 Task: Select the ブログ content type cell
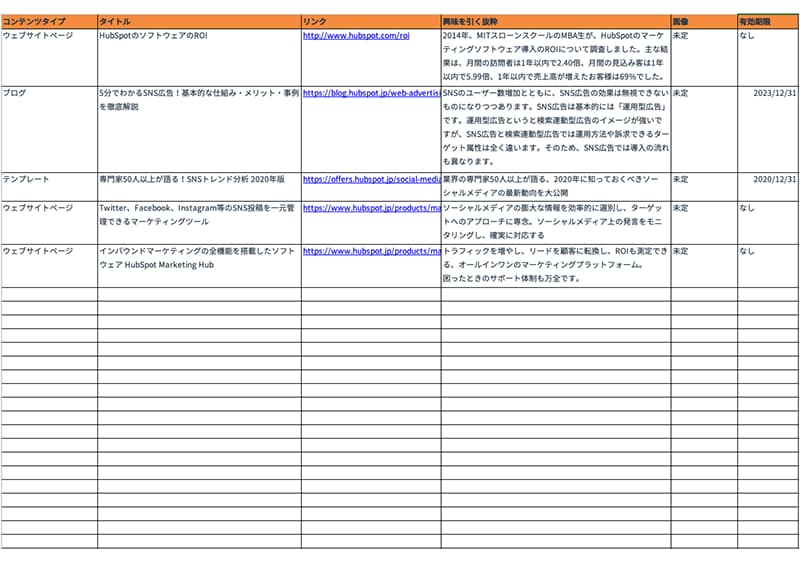[x=49, y=129]
